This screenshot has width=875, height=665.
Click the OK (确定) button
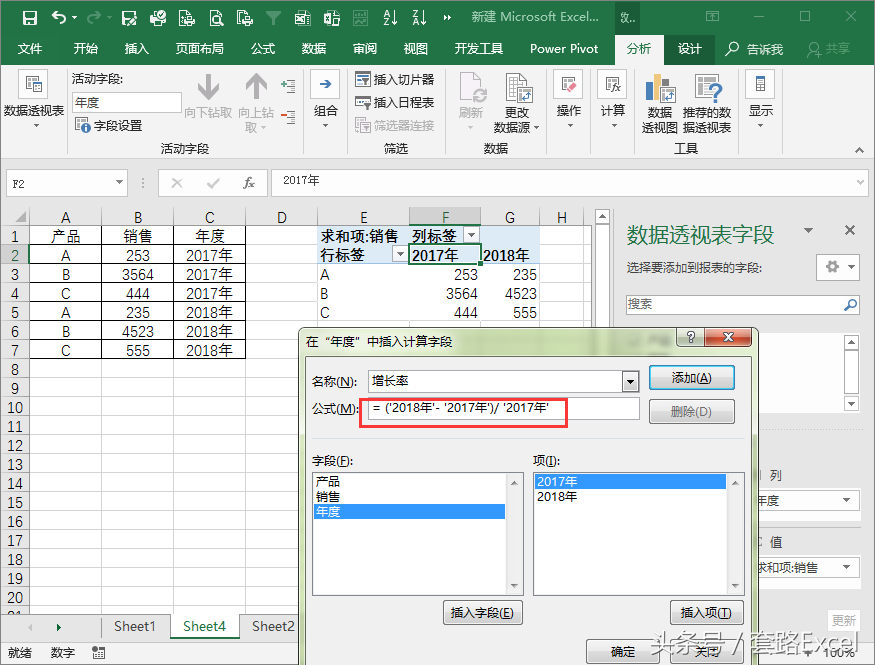tap(622, 652)
